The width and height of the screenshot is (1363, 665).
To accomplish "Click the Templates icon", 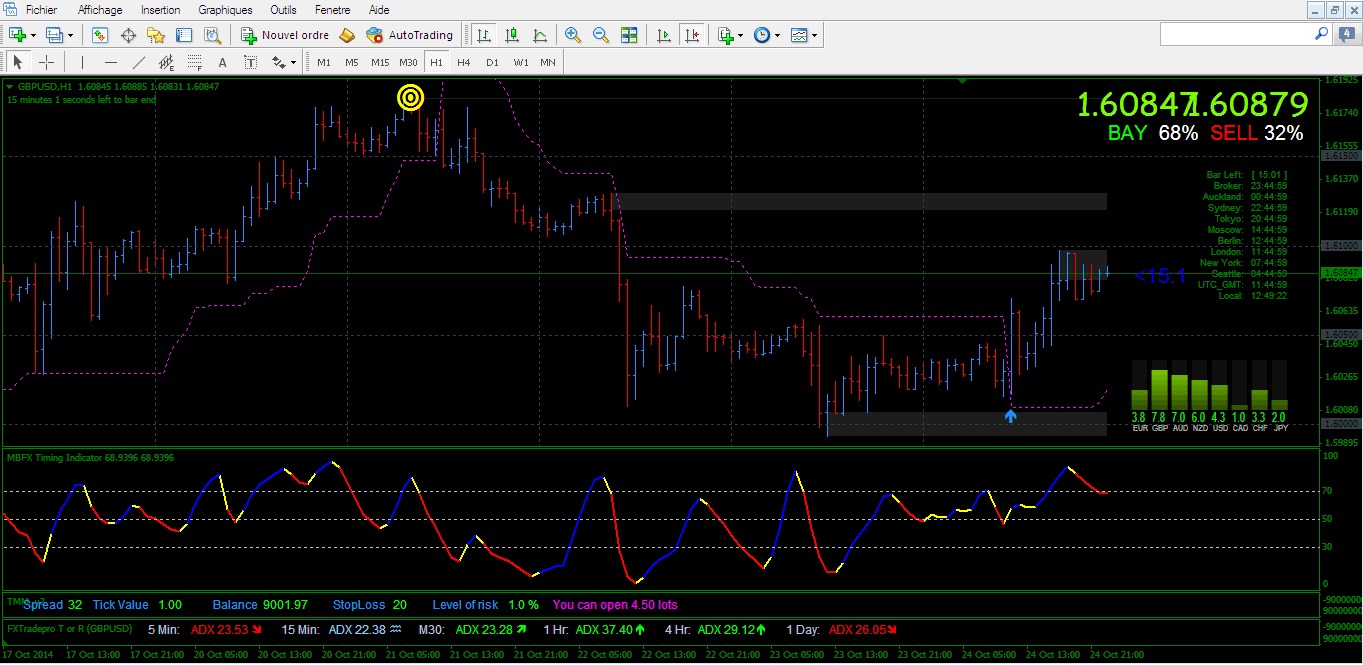I will [x=799, y=35].
